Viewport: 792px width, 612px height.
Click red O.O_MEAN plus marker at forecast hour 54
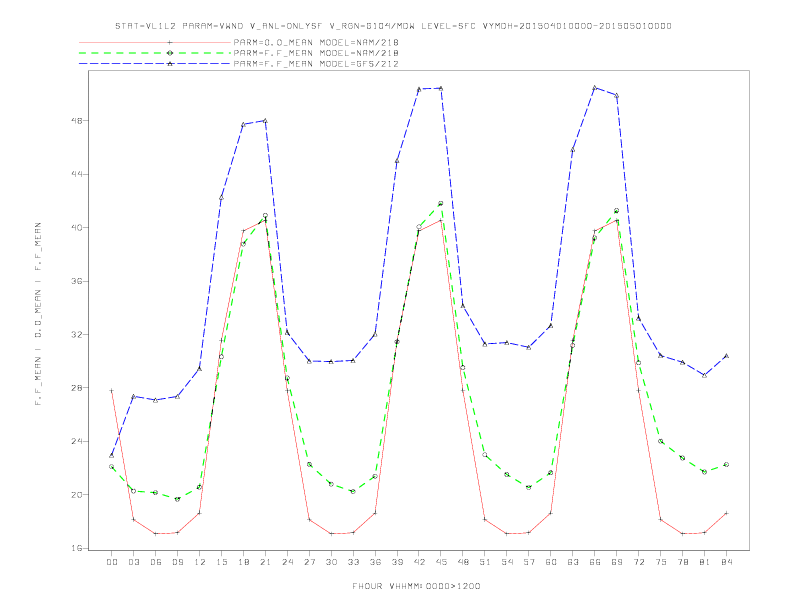[507, 533]
